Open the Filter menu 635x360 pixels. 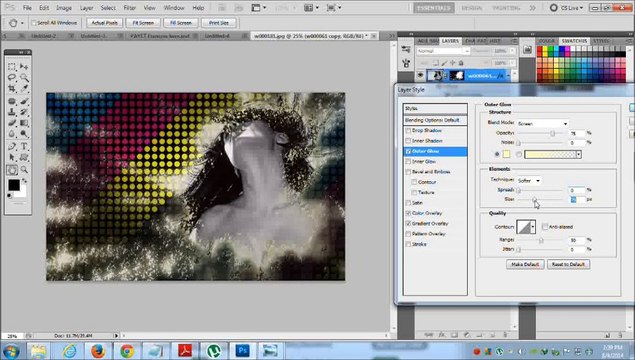point(130,8)
